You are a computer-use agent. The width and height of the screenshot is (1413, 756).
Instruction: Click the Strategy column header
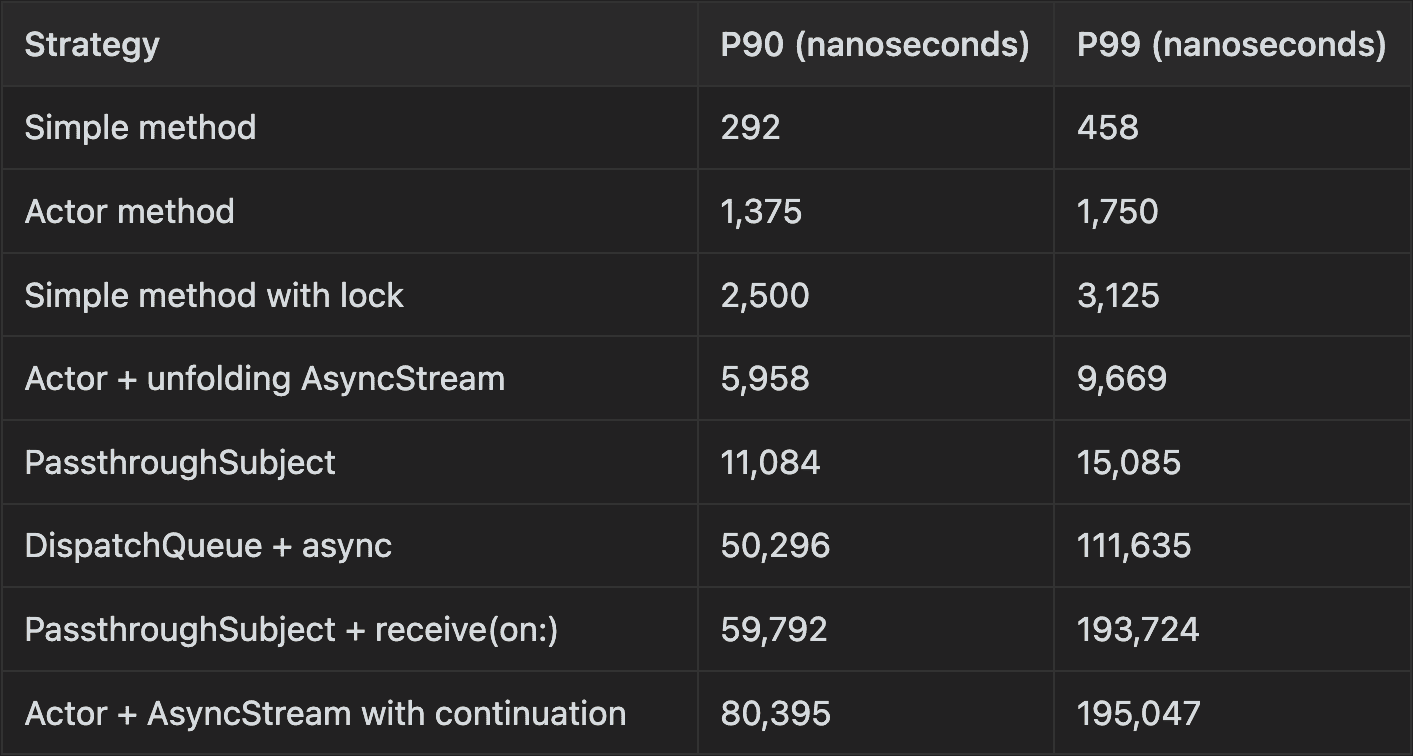click(x=92, y=45)
